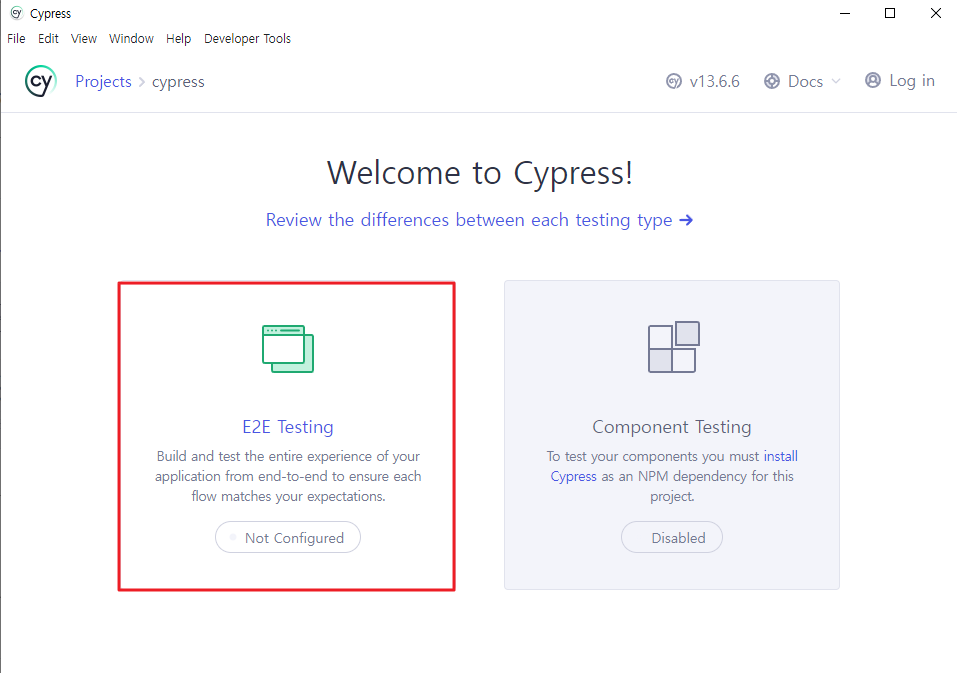957x673 pixels.
Task: Click the Disabled badge under Component Testing
Action: [x=672, y=537]
